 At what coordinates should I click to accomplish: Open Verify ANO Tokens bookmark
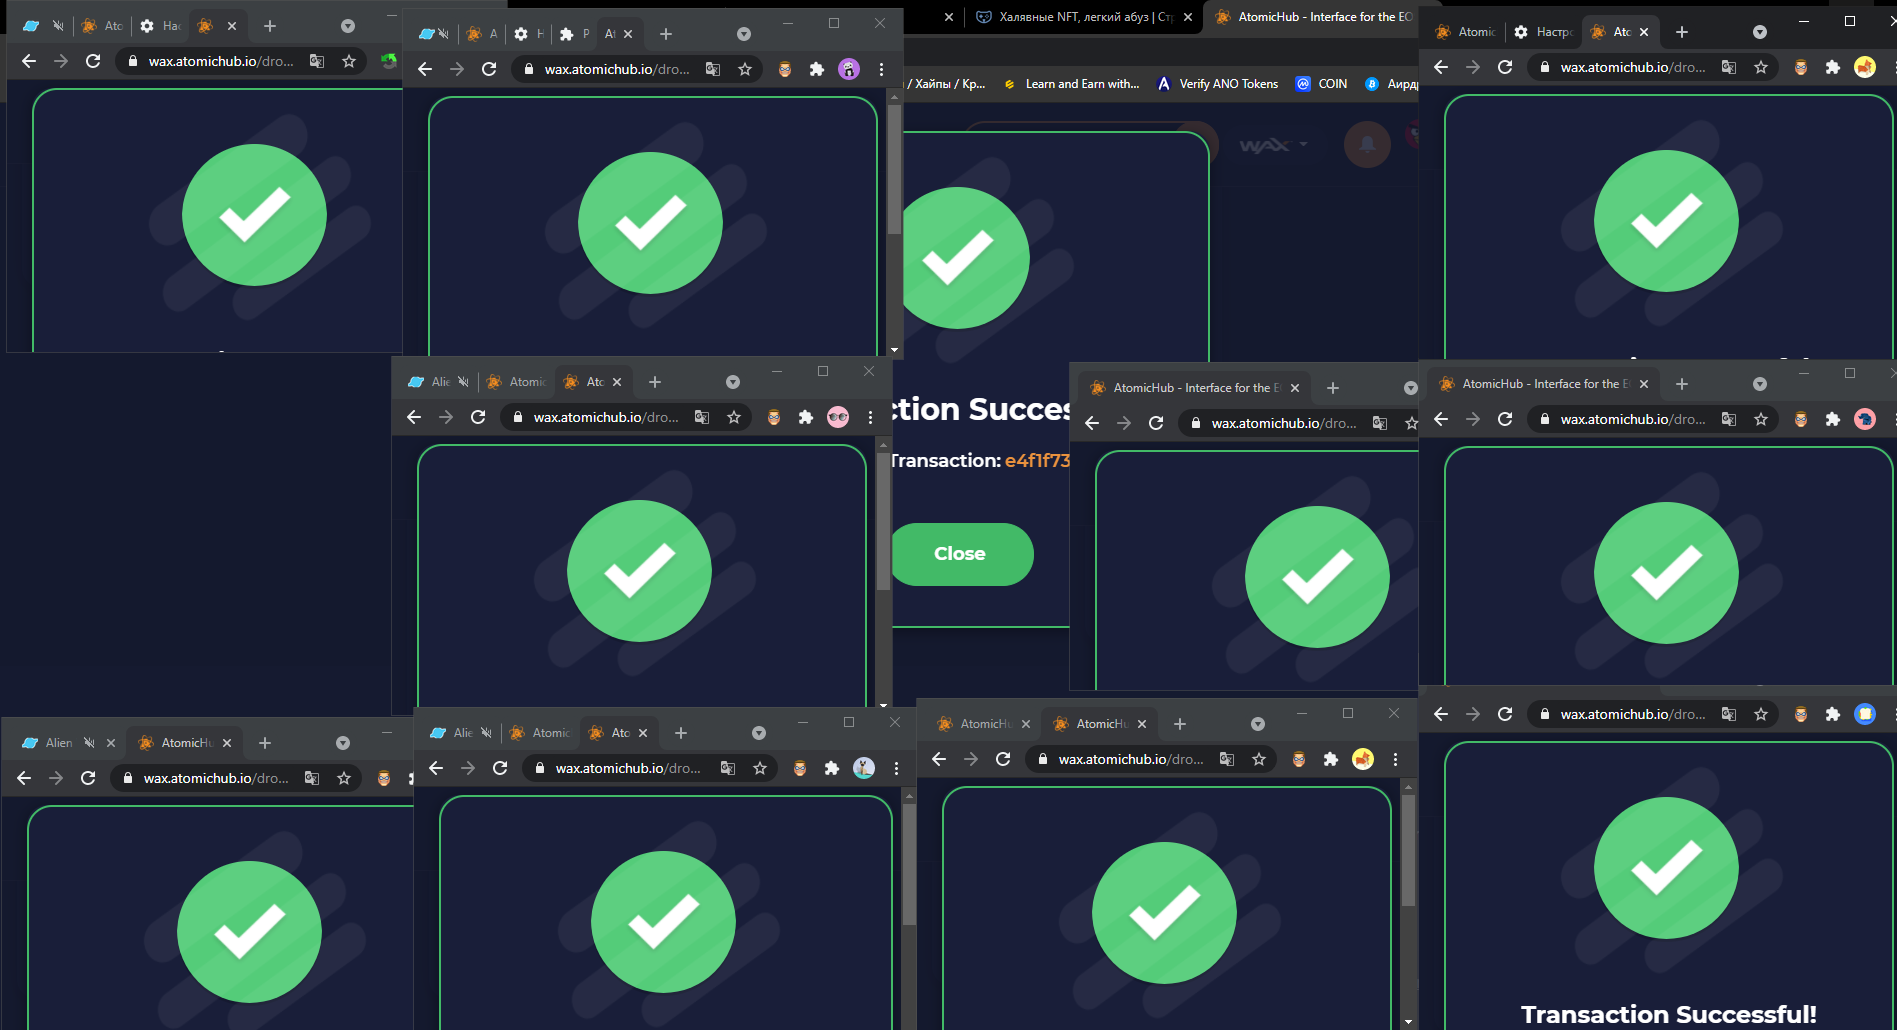(1217, 84)
